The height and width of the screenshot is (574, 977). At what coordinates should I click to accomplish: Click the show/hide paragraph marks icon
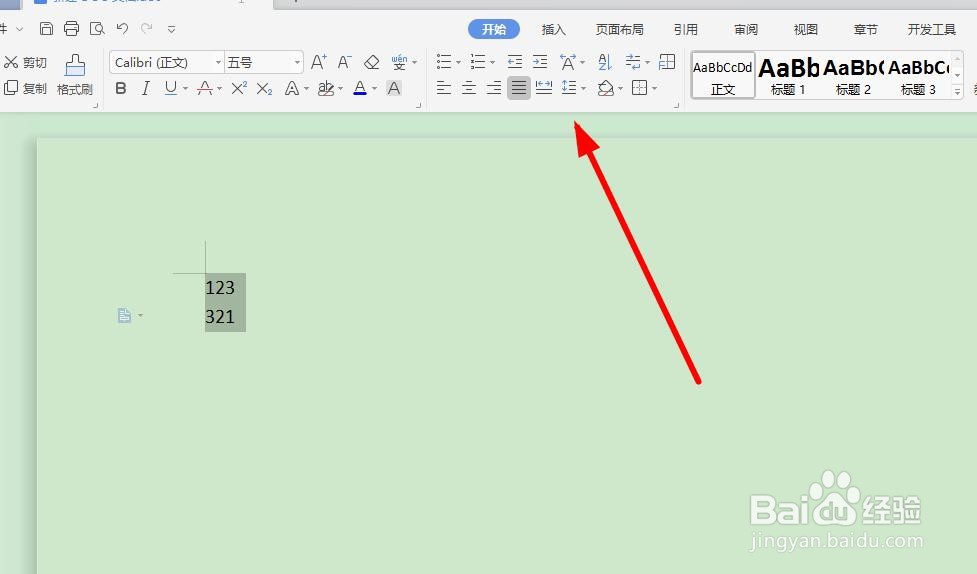click(633, 62)
